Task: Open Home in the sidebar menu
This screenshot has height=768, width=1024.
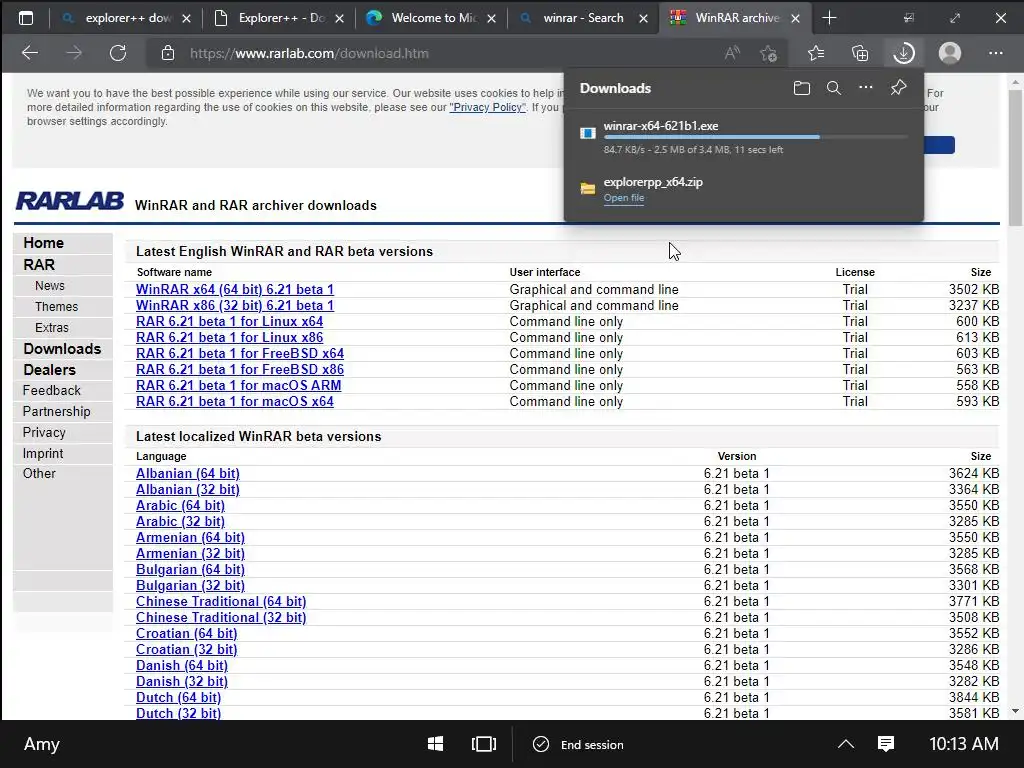Action: click(x=44, y=243)
